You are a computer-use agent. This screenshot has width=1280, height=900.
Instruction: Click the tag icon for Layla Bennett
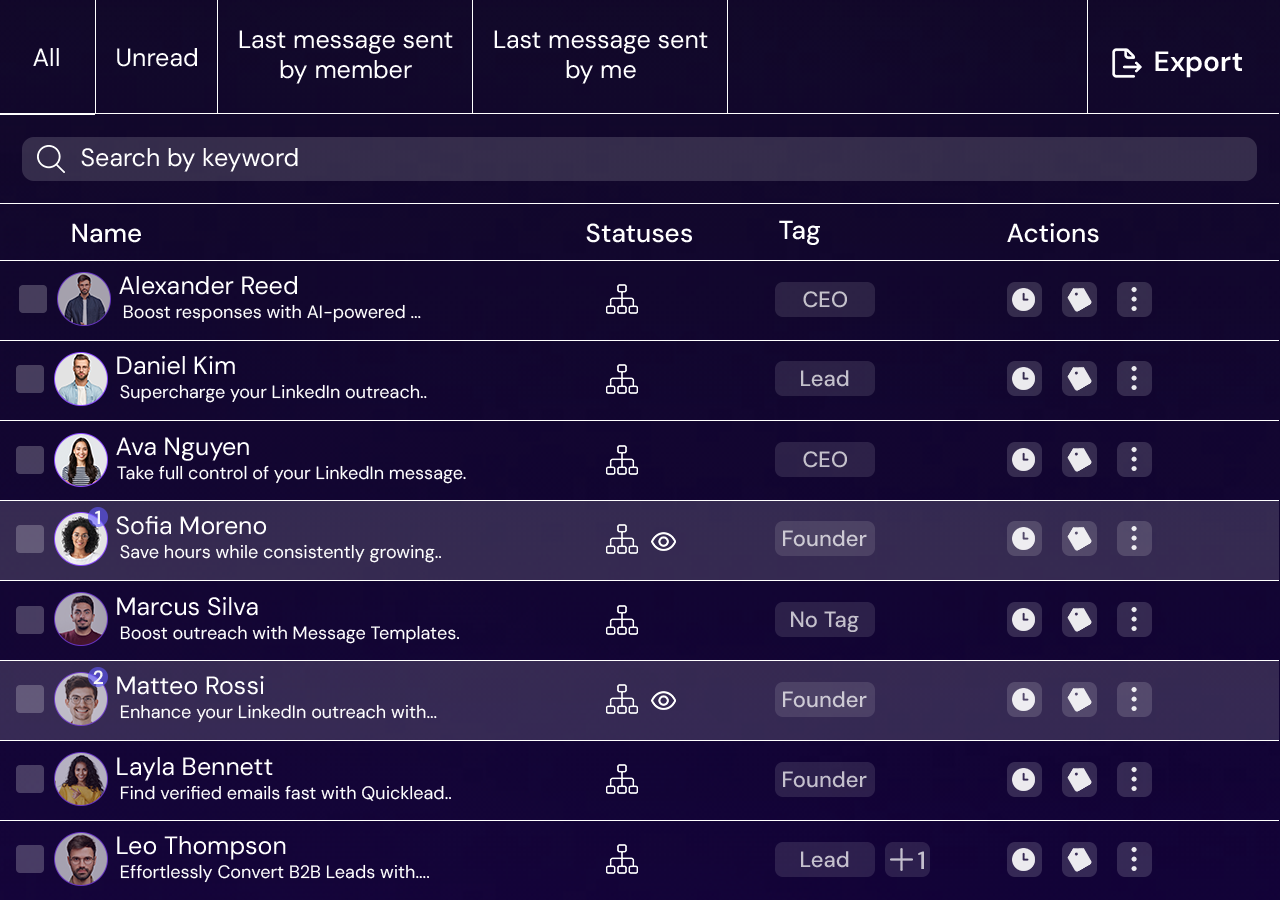coord(1079,779)
